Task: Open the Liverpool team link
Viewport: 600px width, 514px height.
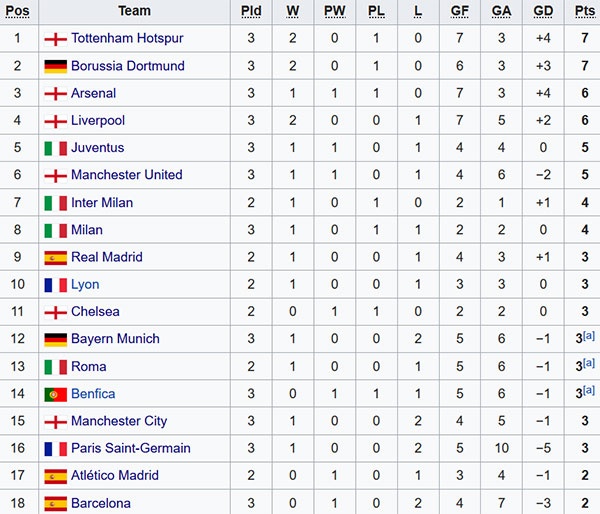Action: coord(98,121)
